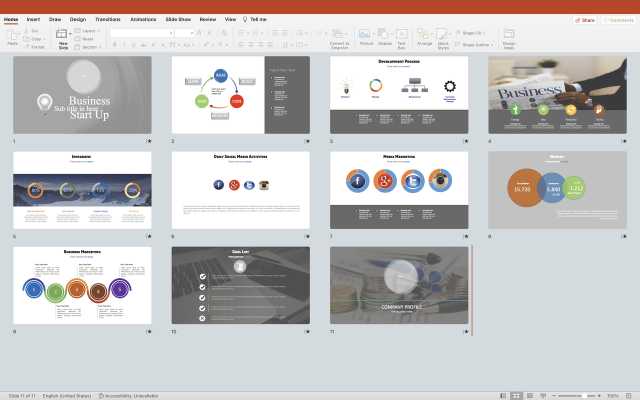640x400 pixels.
Task: Open the Layout dropdown
Action: 88,31
